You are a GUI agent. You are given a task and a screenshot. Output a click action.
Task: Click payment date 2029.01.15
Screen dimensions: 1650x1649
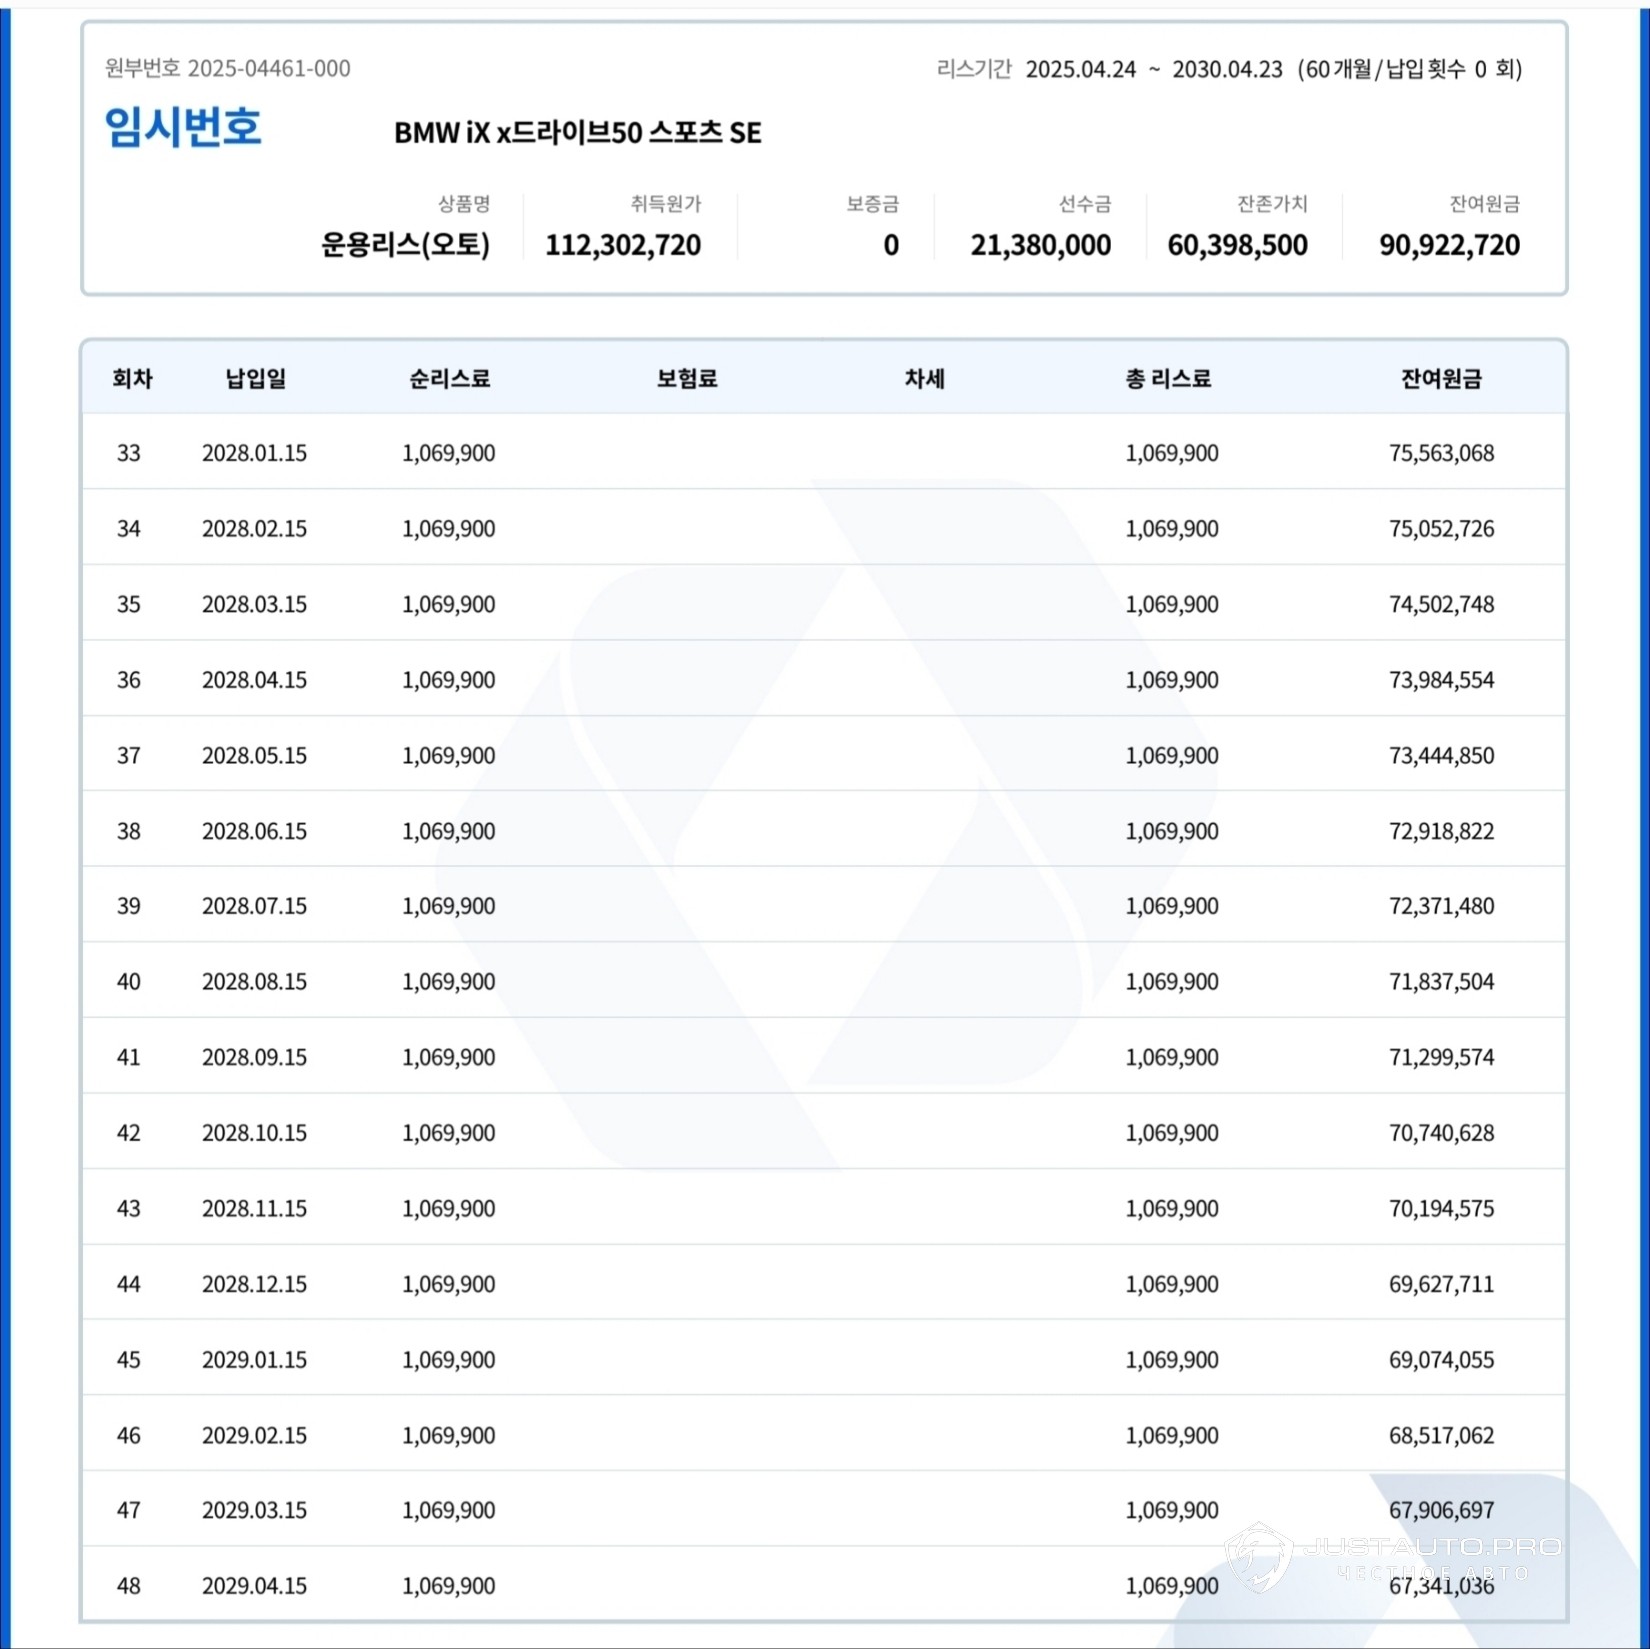coord(254,1360)
